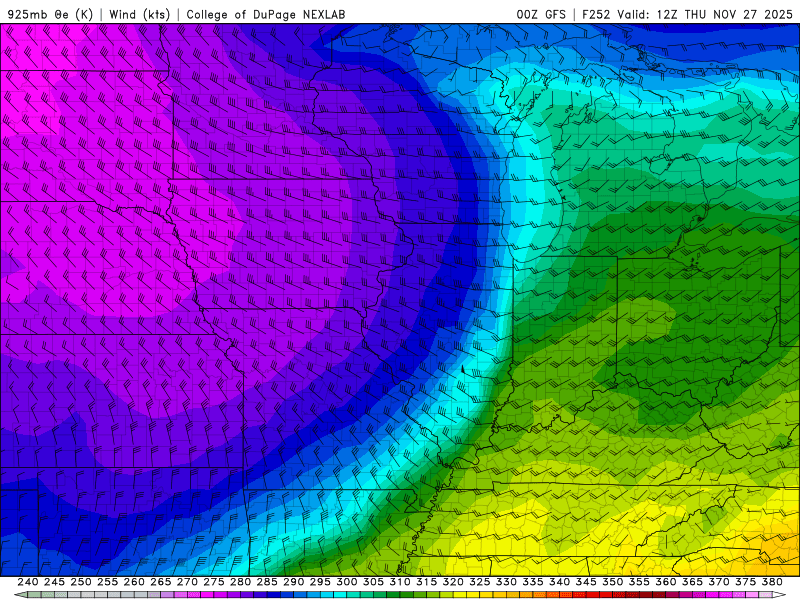Screen dimensions: 800x600
Task: Click the 245 value on the color scale
Action: click(x=54, y=582)
